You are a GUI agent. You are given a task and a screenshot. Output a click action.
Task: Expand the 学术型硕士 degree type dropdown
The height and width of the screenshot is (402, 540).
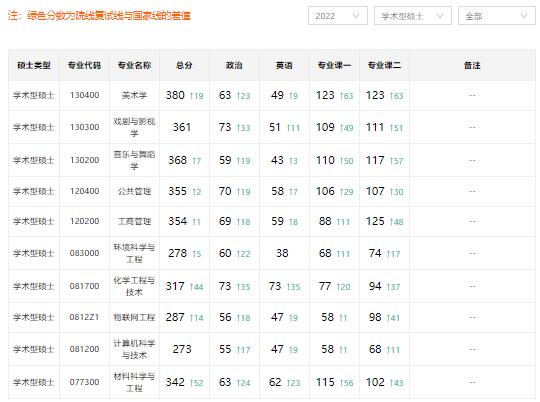413,16
